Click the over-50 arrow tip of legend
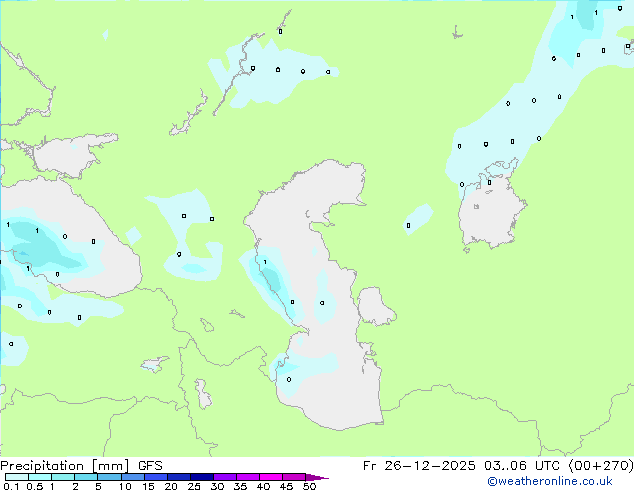634x490 pixels. click(x=317, y=477)
